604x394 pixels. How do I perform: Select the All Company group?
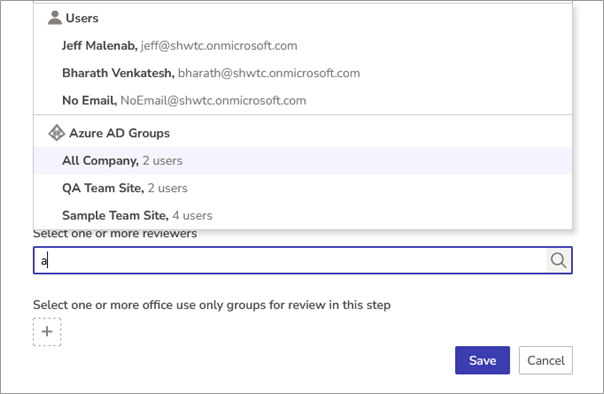303,161
